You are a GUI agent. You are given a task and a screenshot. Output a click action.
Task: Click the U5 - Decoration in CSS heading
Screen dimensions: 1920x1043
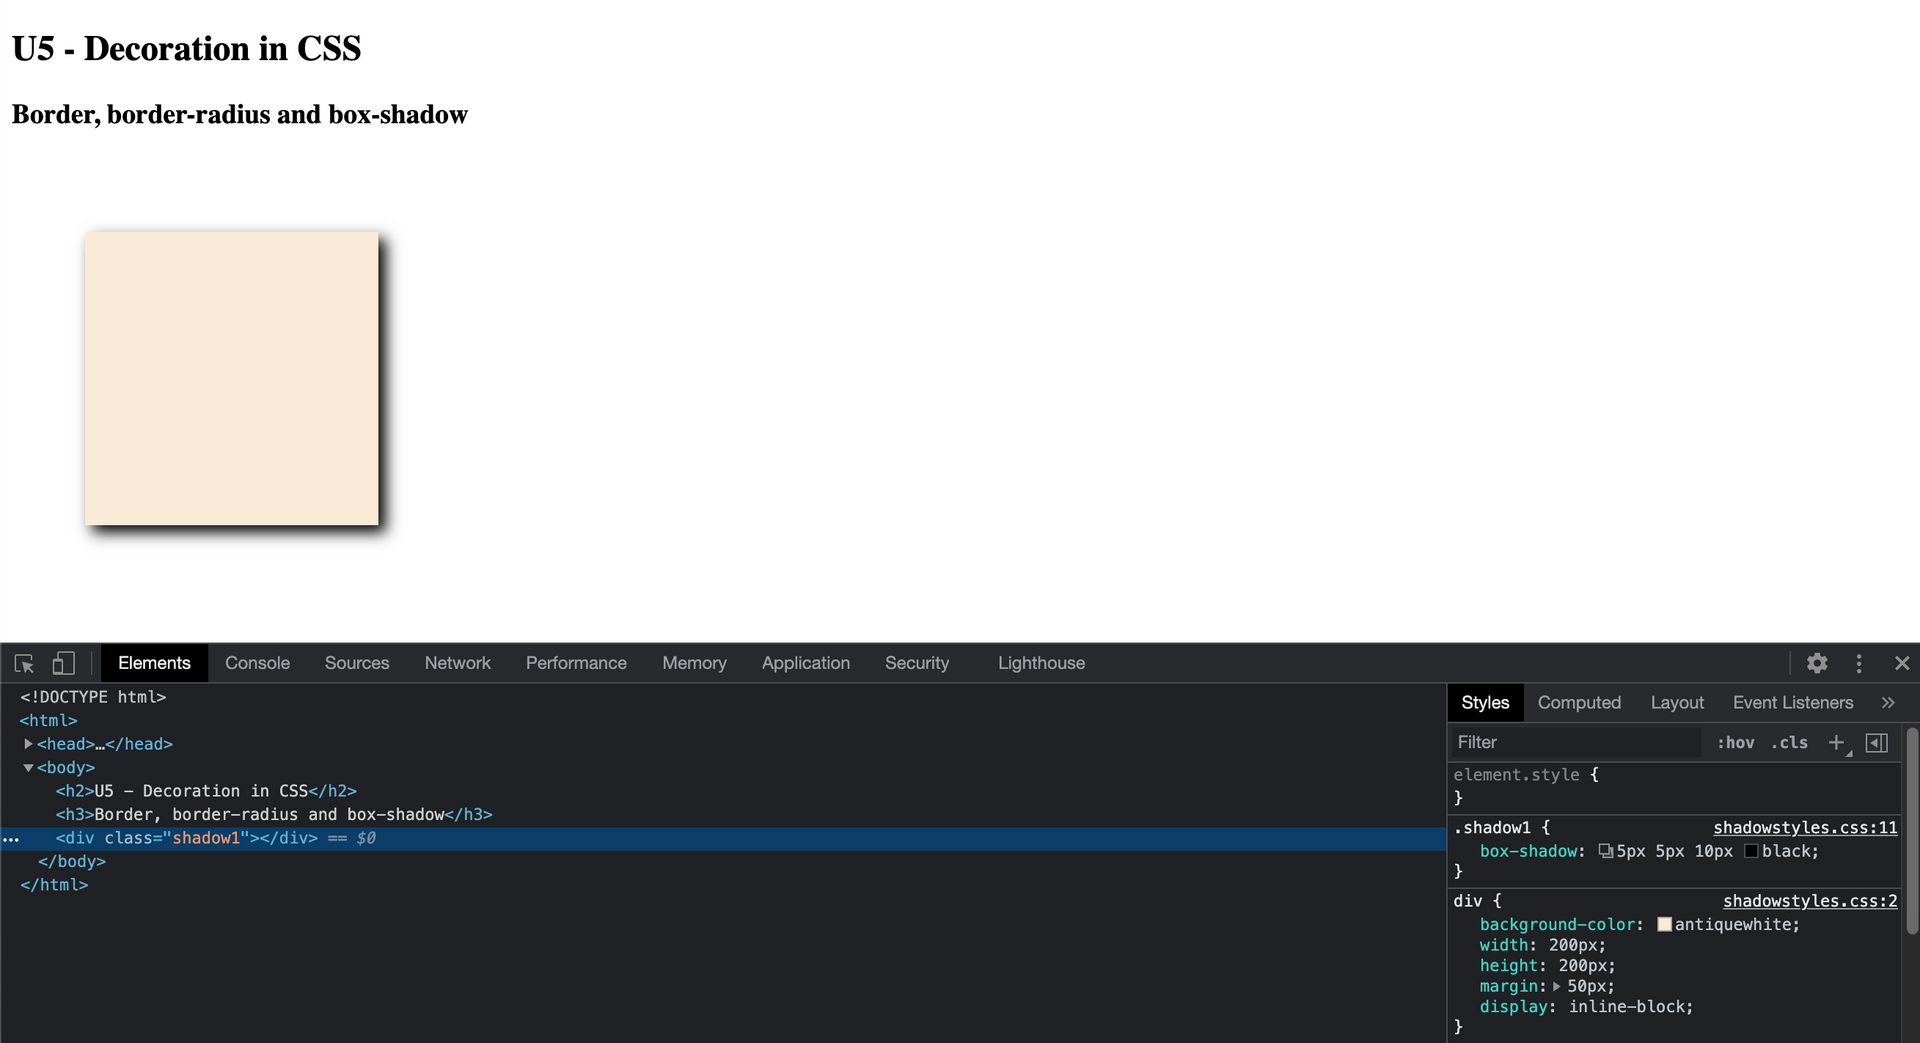(x=186, y=48)
